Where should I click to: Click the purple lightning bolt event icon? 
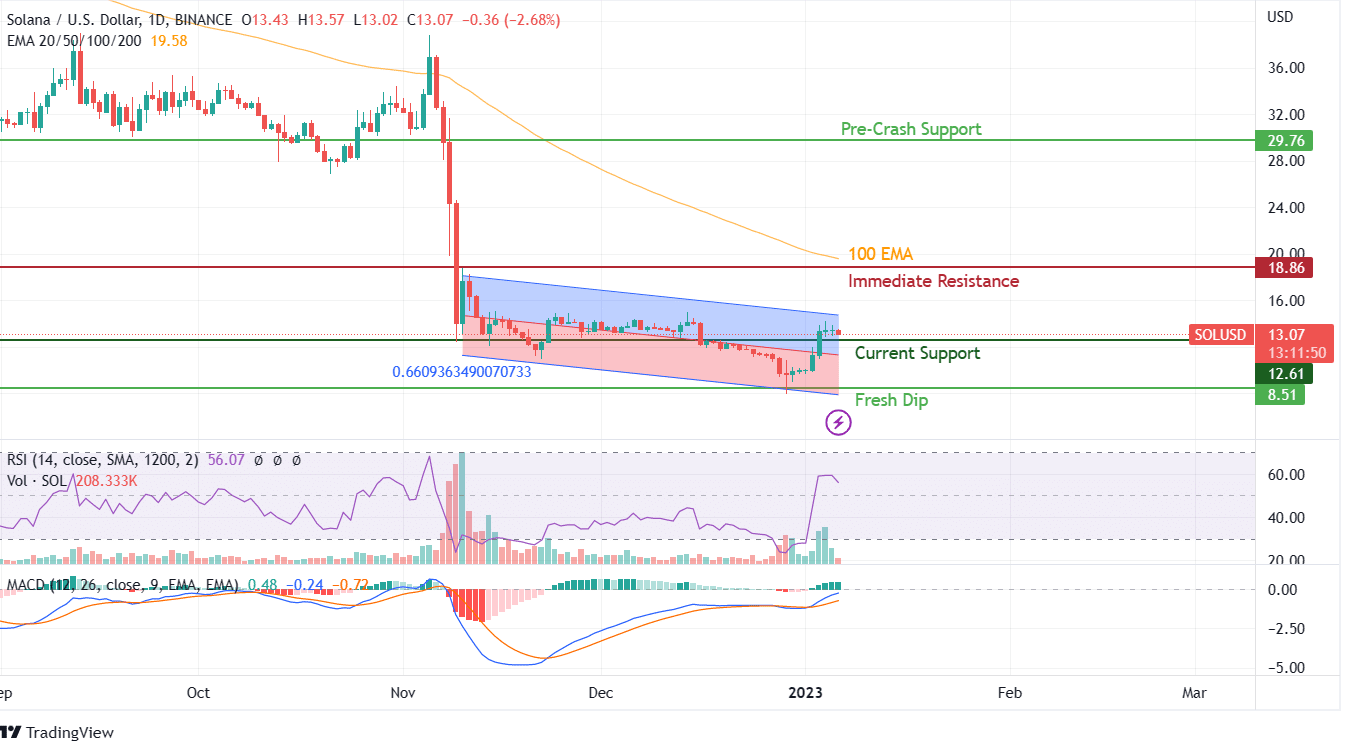(x=838, y=424)
